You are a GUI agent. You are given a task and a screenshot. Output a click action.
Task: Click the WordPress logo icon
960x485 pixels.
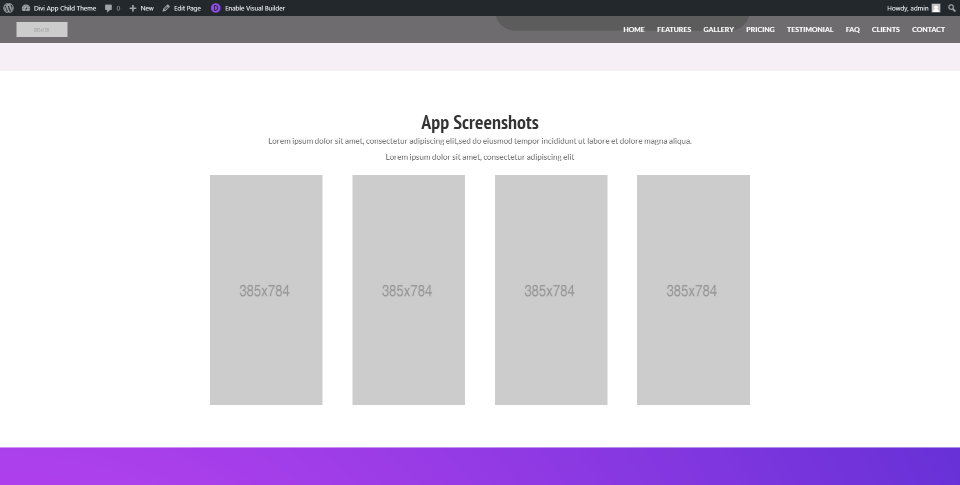click(9, 8)
